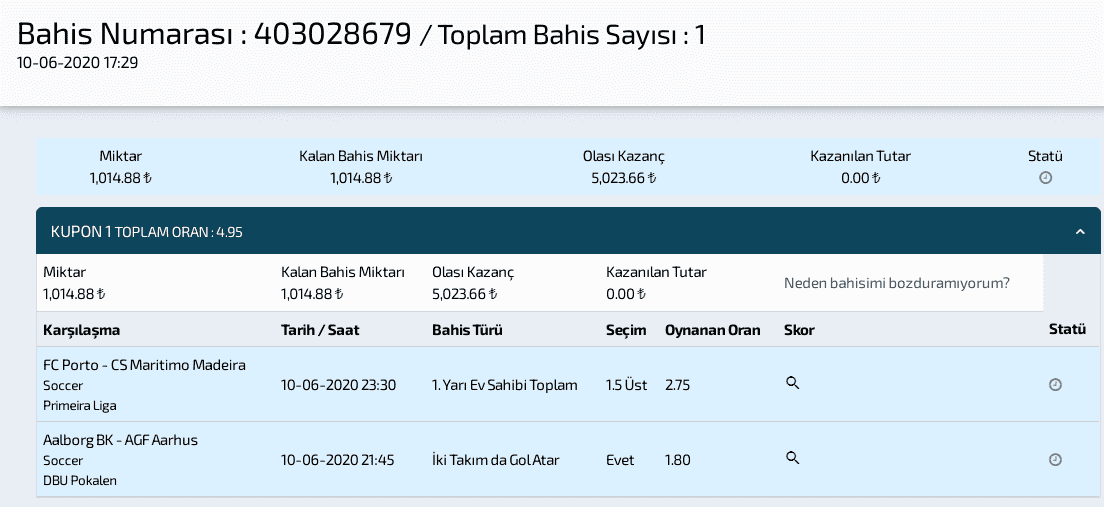Click Olası Kazanç 5,023.66 in top summary
1104x507 pixels.
click(624, 178)
